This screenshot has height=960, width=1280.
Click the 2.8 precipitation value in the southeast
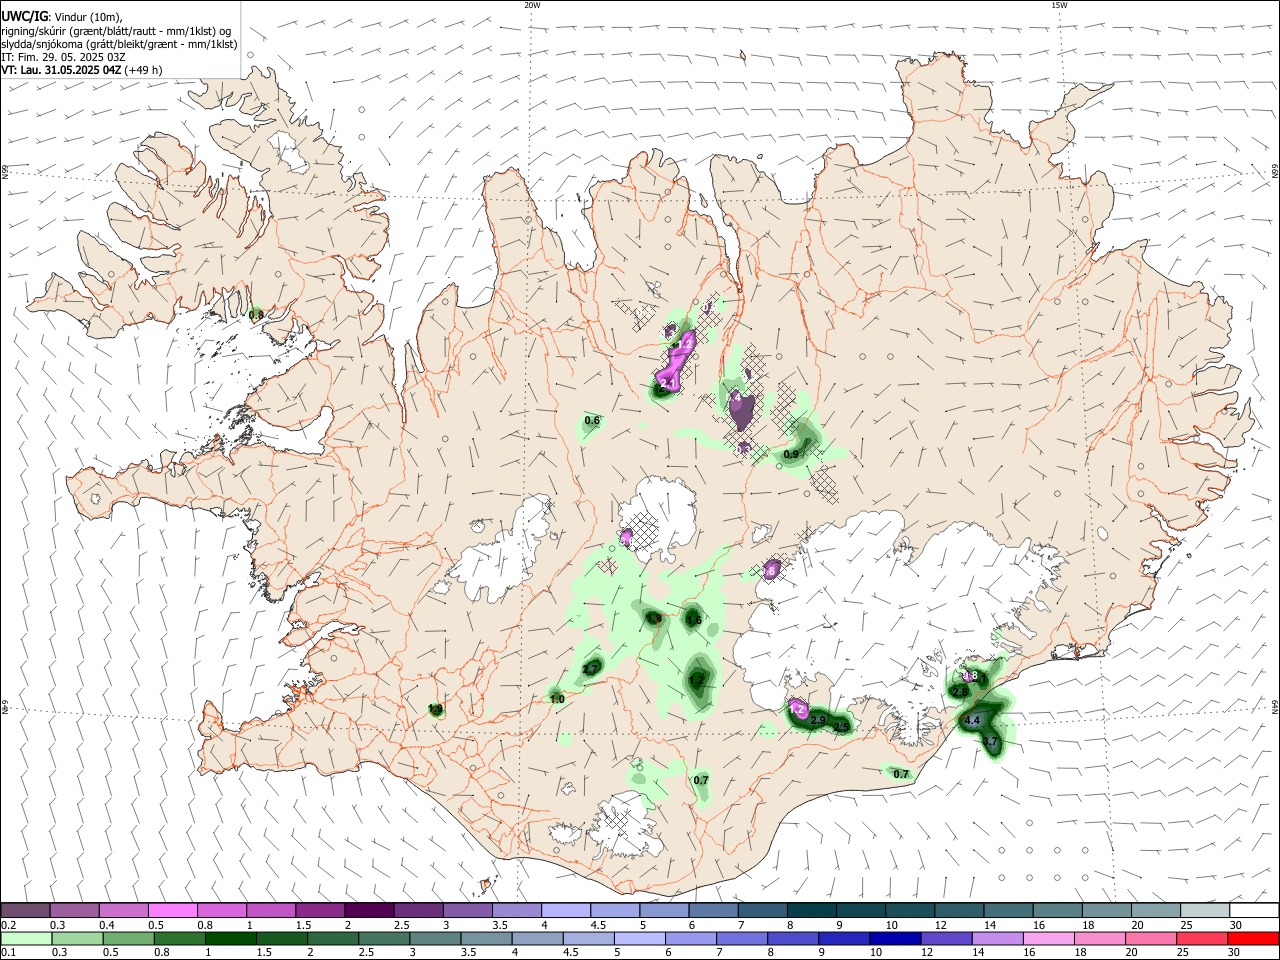click(960, 692)
